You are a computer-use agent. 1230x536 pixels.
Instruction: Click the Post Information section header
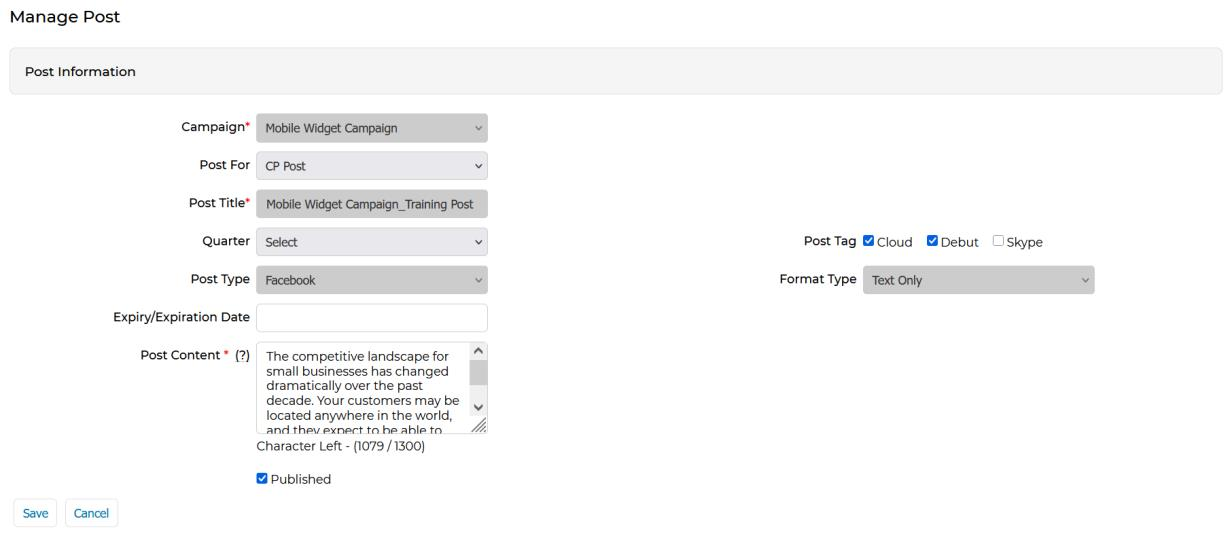(615, 71)
